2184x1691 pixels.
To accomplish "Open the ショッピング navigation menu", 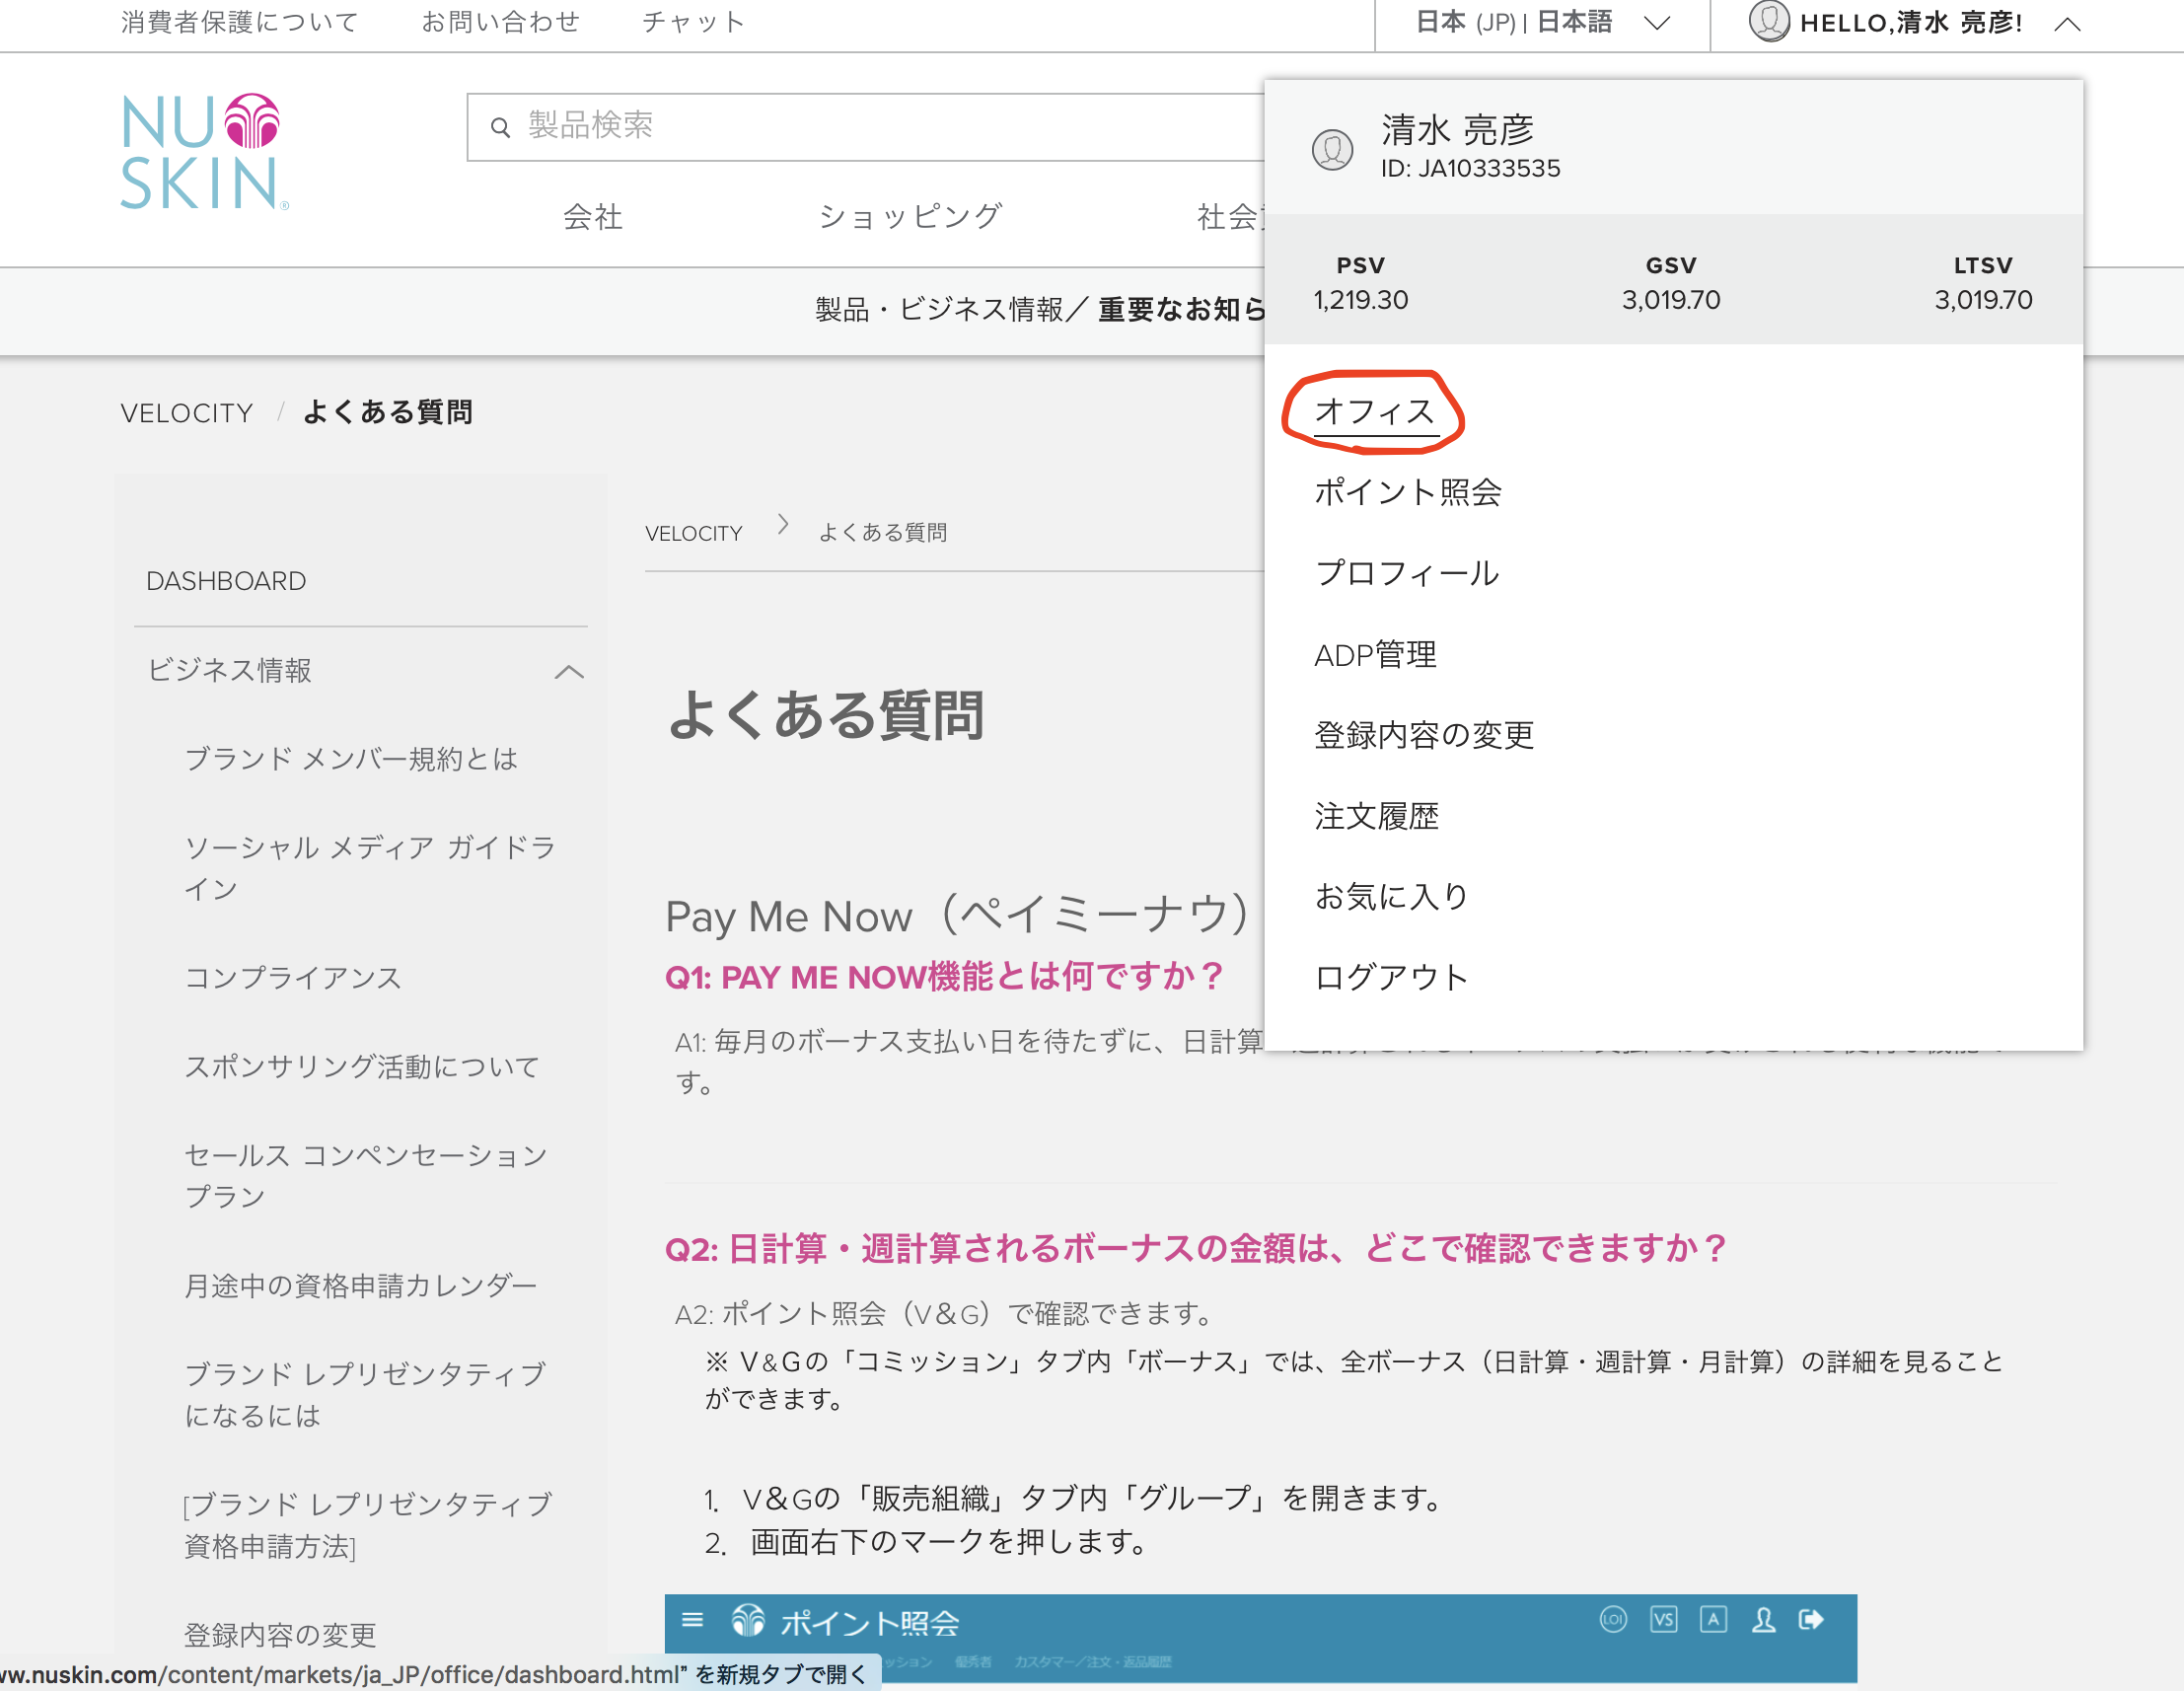I will (909, 216).
